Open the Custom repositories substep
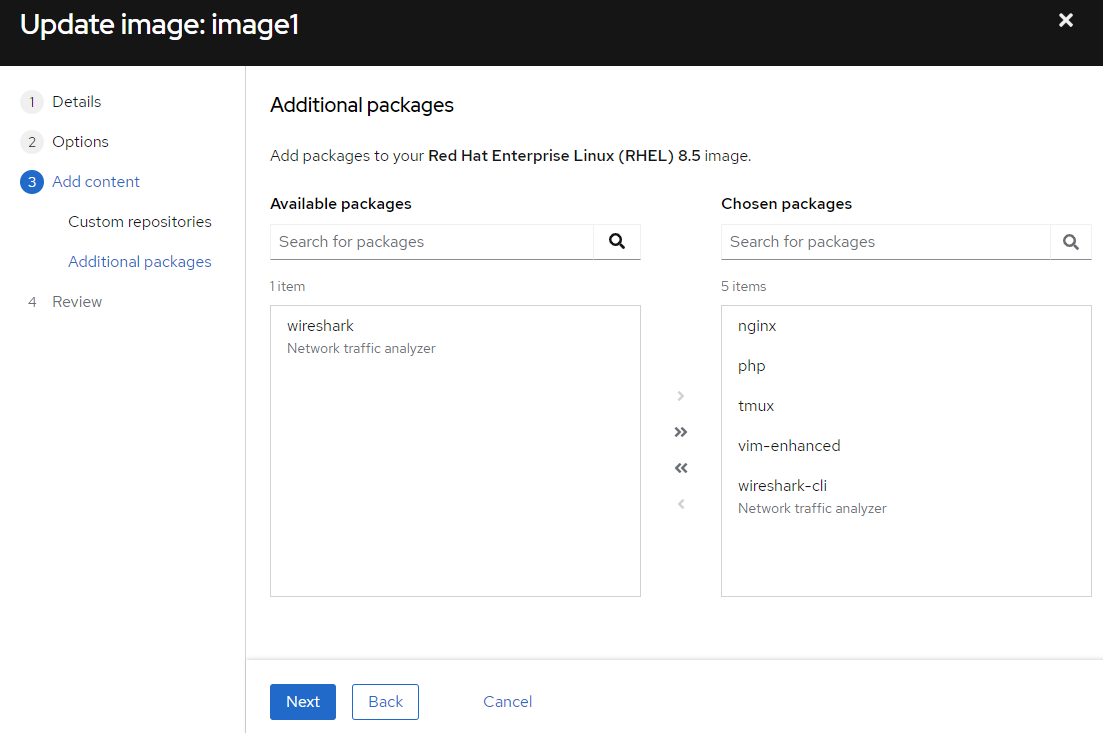 pyautogui.click(x=140, y=222)
